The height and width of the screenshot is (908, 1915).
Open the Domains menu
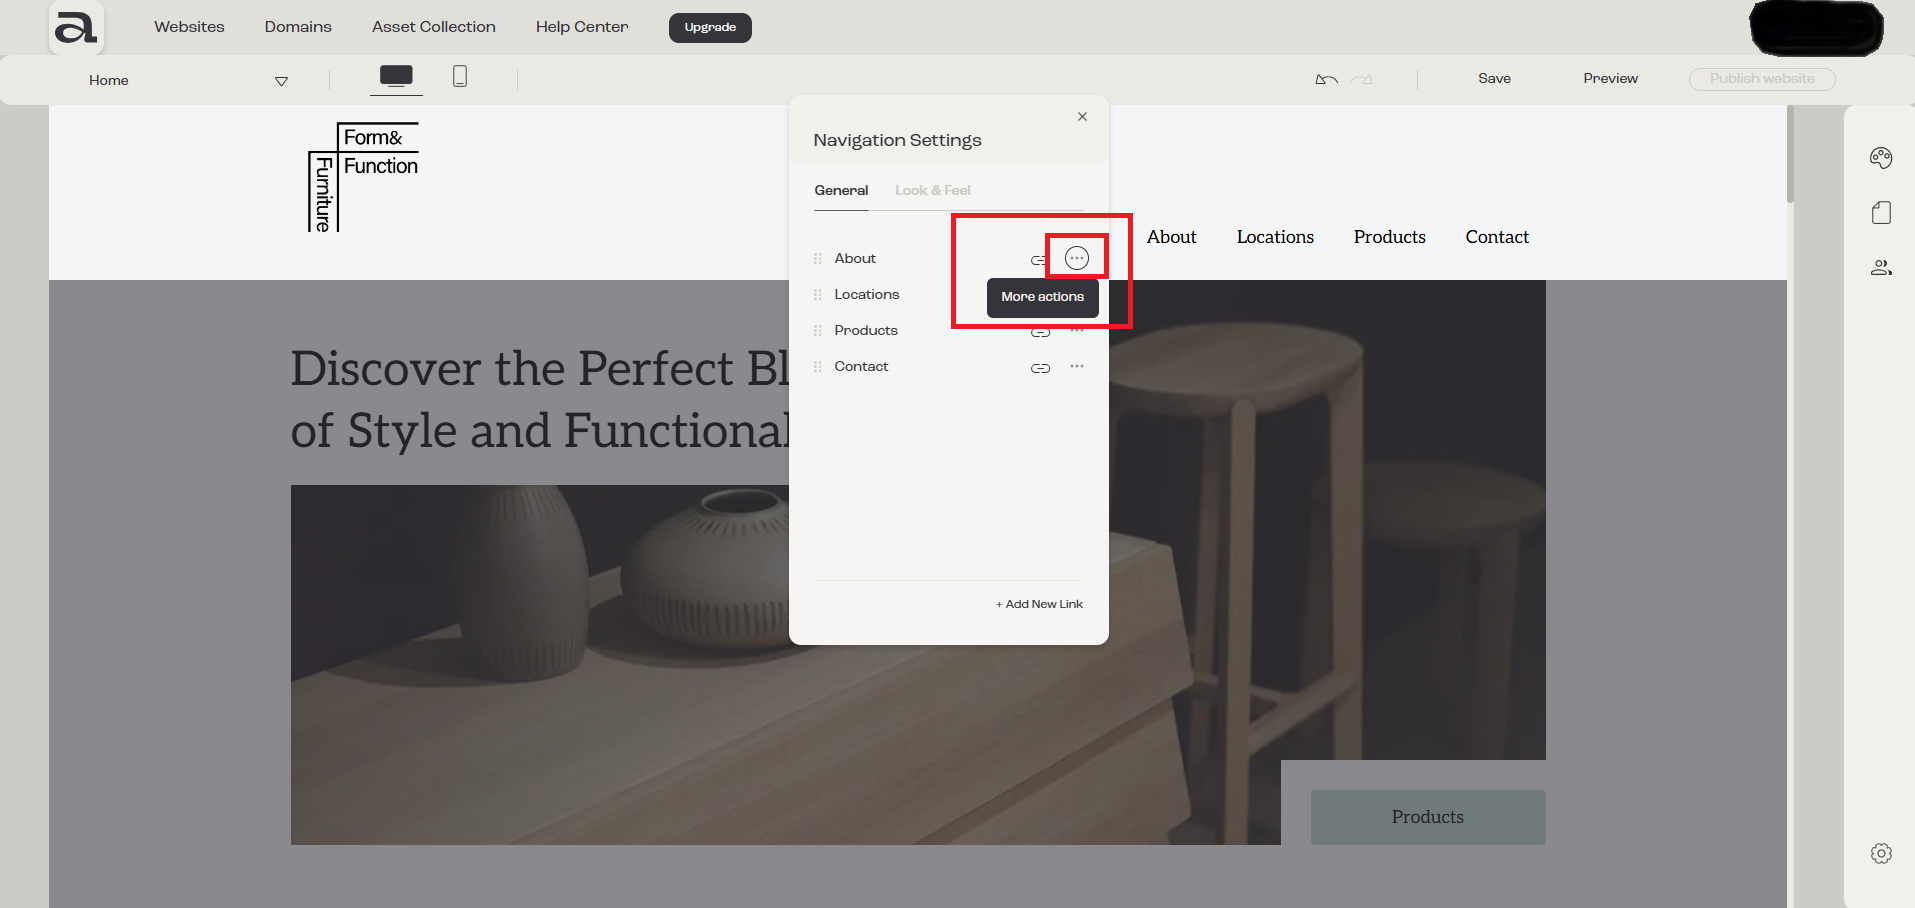pyautogui.click(x=298, y=27)
